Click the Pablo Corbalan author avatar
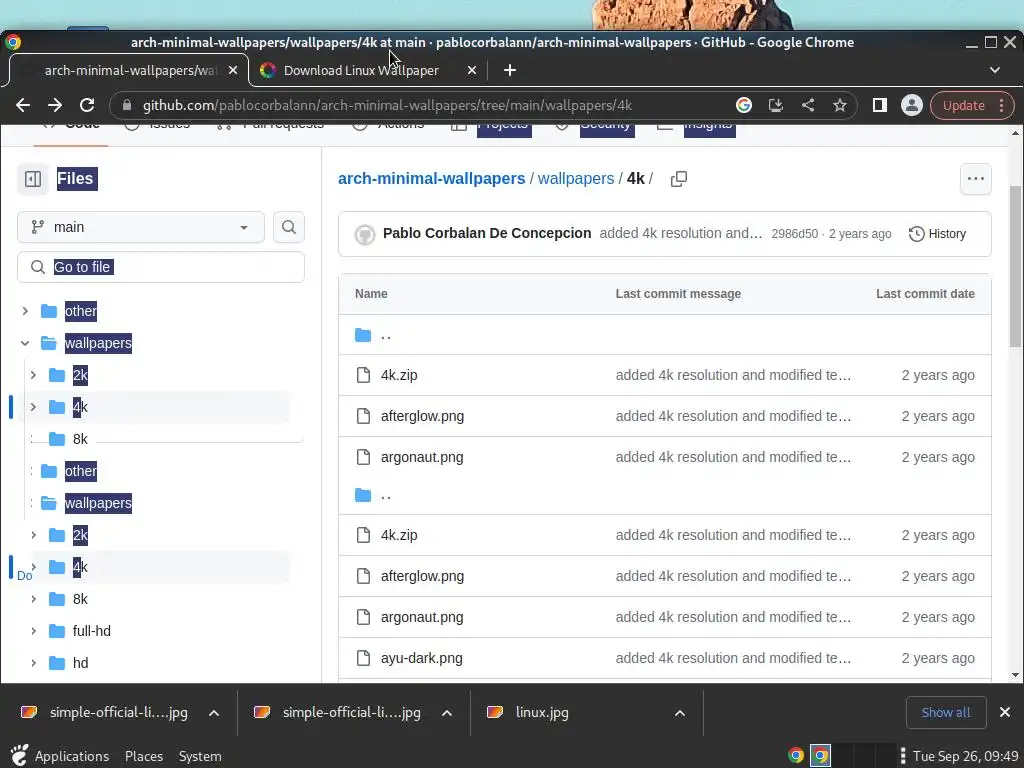This screenshot has width=1024, height=768. [x=364, y=234]
